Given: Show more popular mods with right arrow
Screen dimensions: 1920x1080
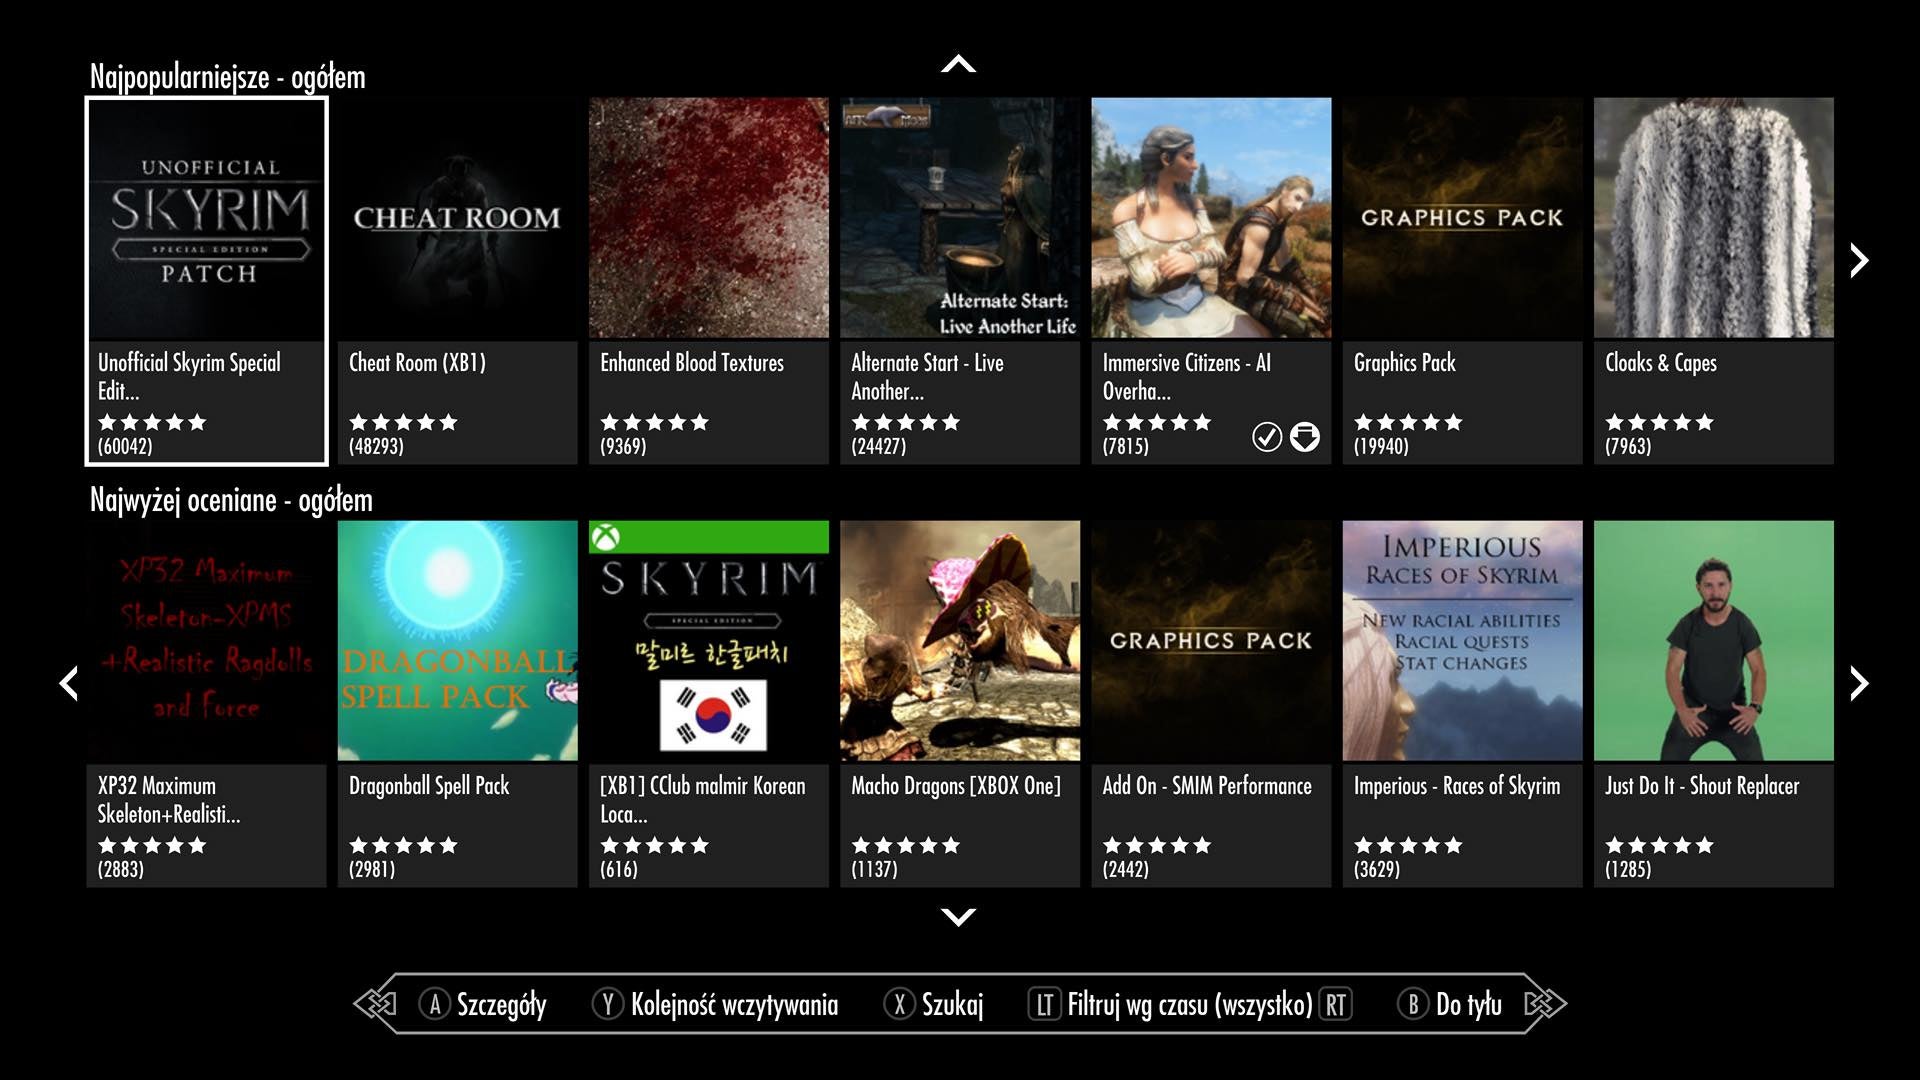Looking at the screenshot, I should [1859, 260].
